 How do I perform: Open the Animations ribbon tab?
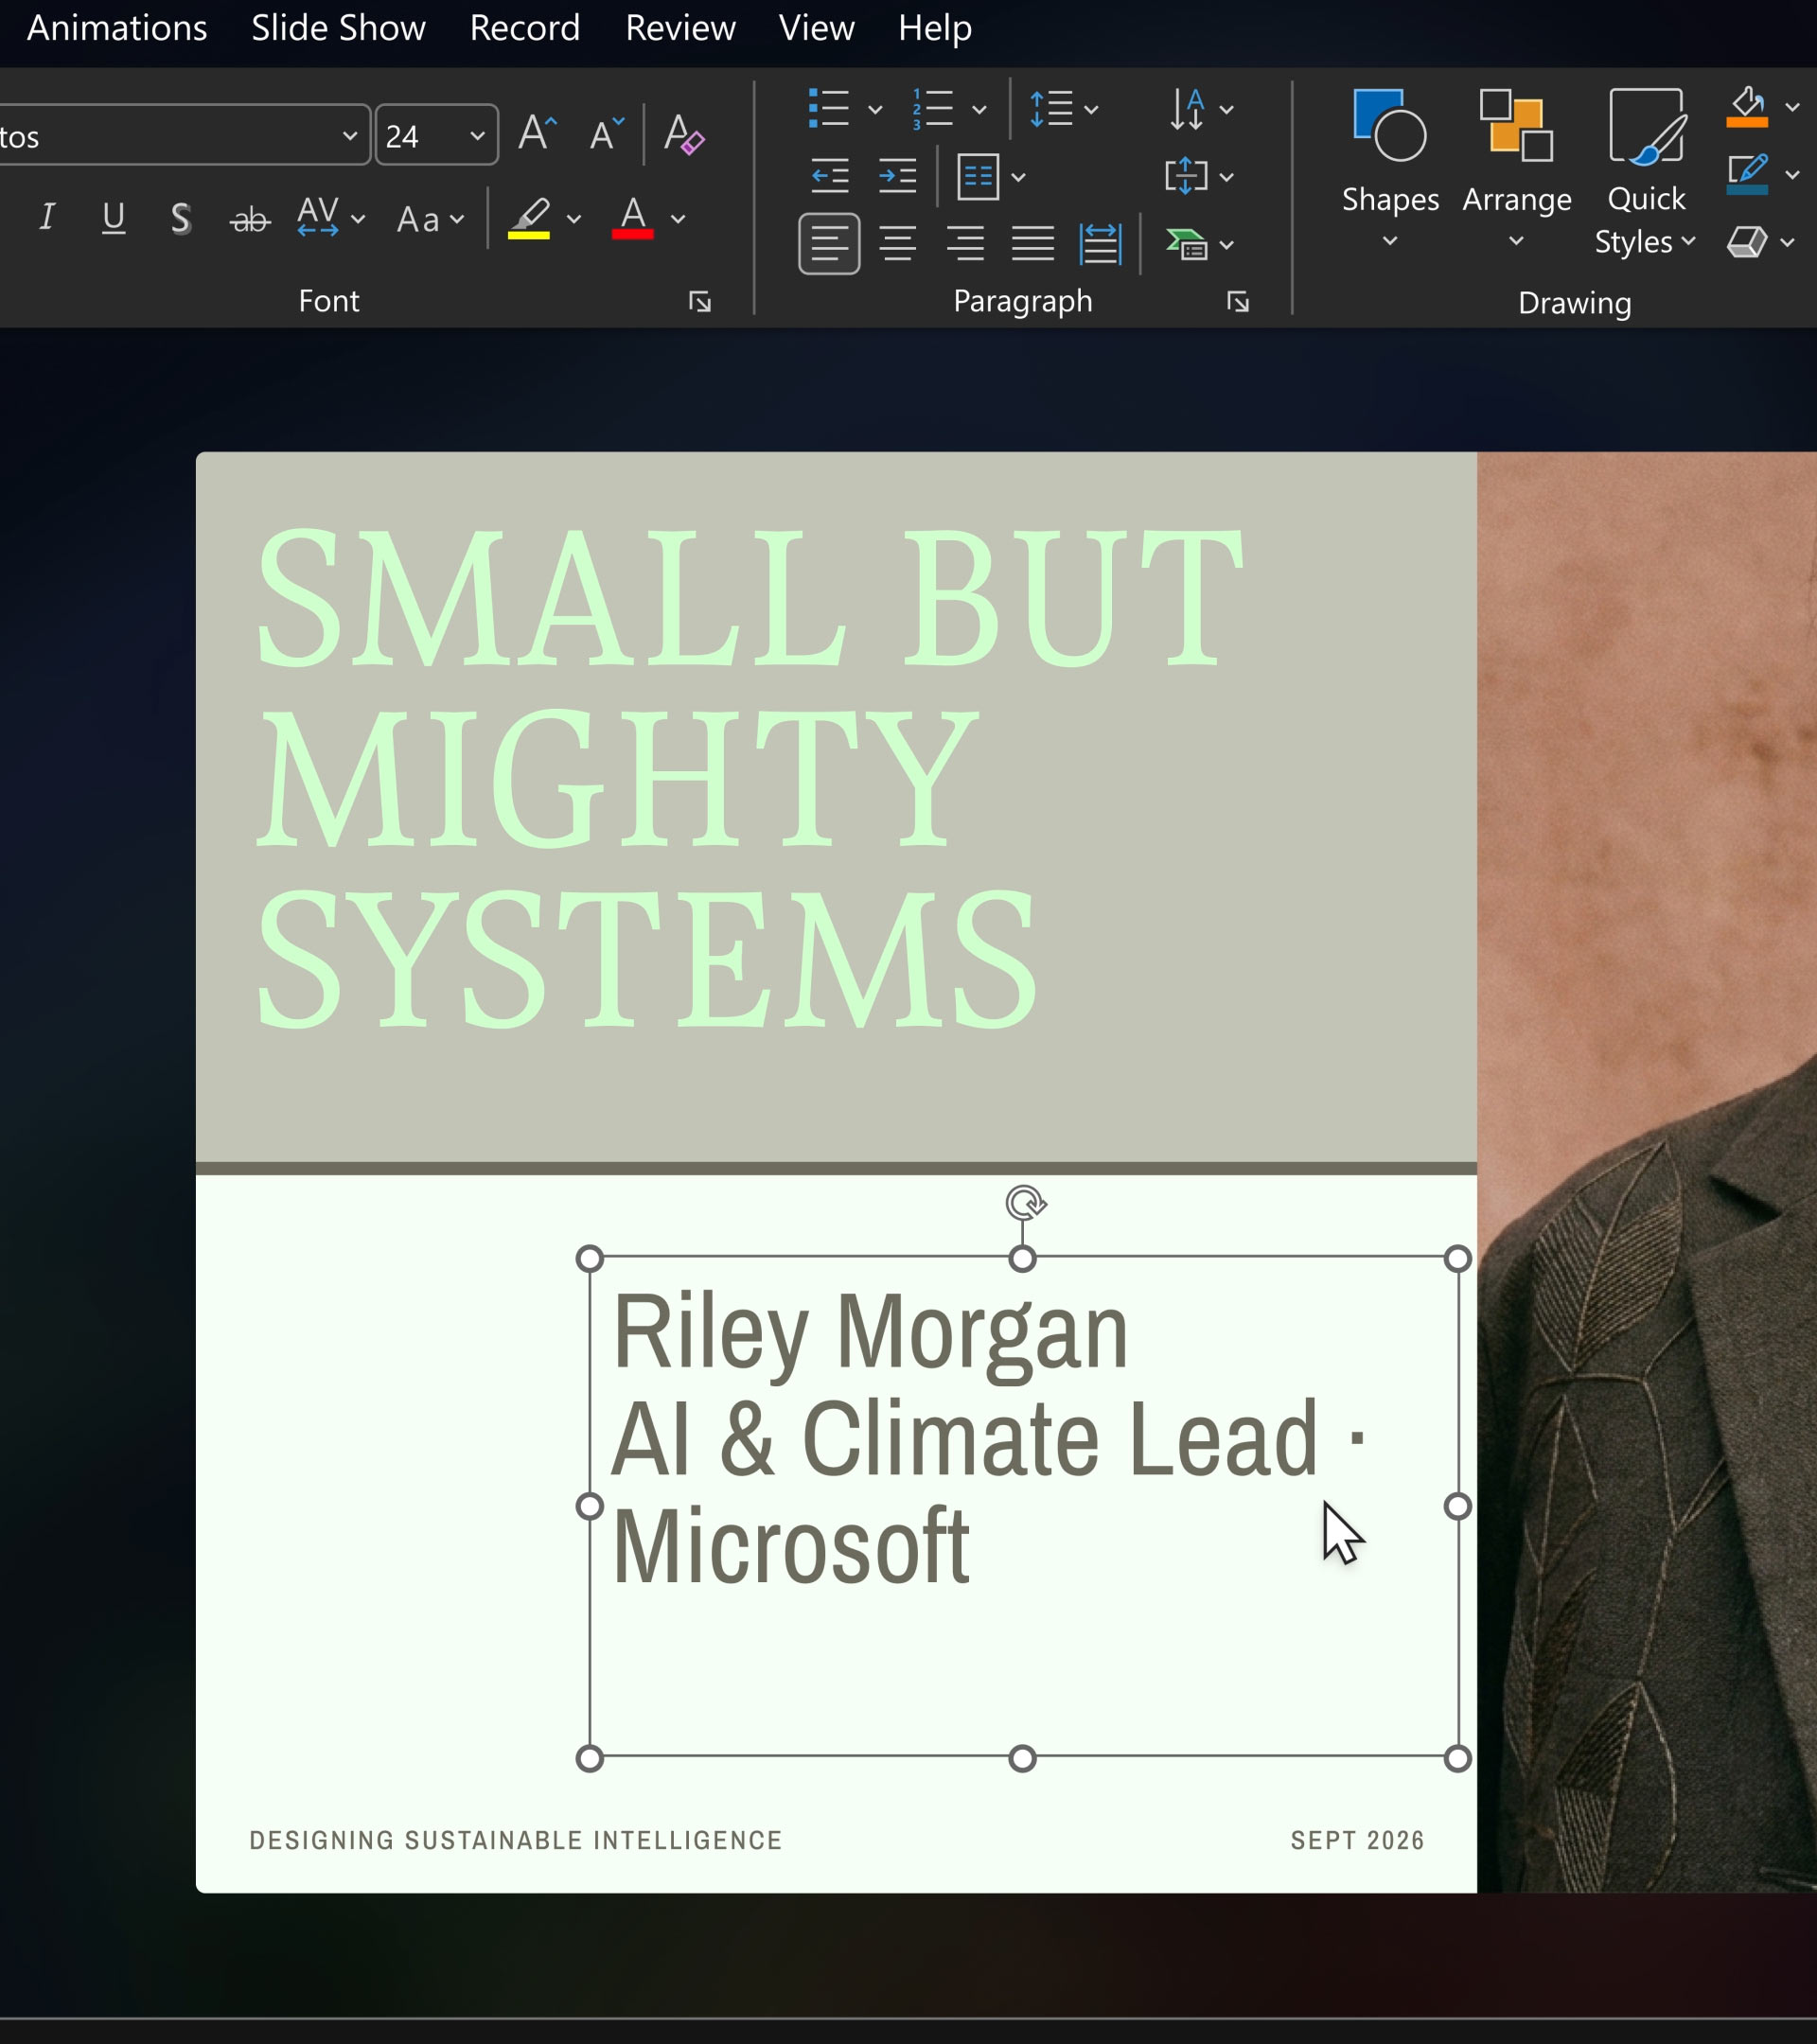(x=117, y=28)
